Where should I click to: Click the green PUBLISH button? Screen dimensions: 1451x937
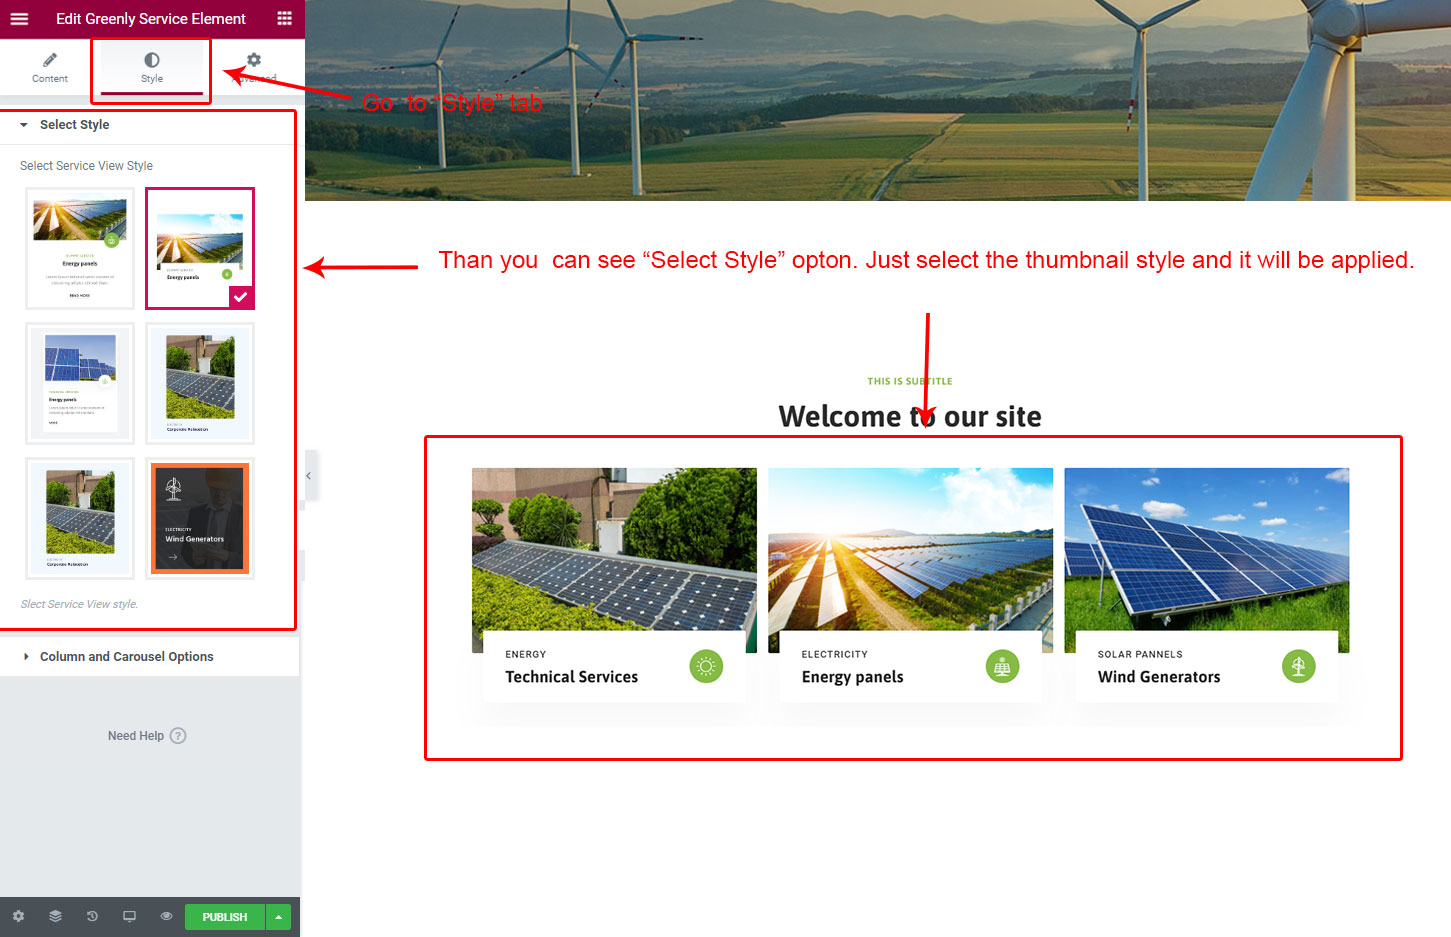(x=224, y=917)
